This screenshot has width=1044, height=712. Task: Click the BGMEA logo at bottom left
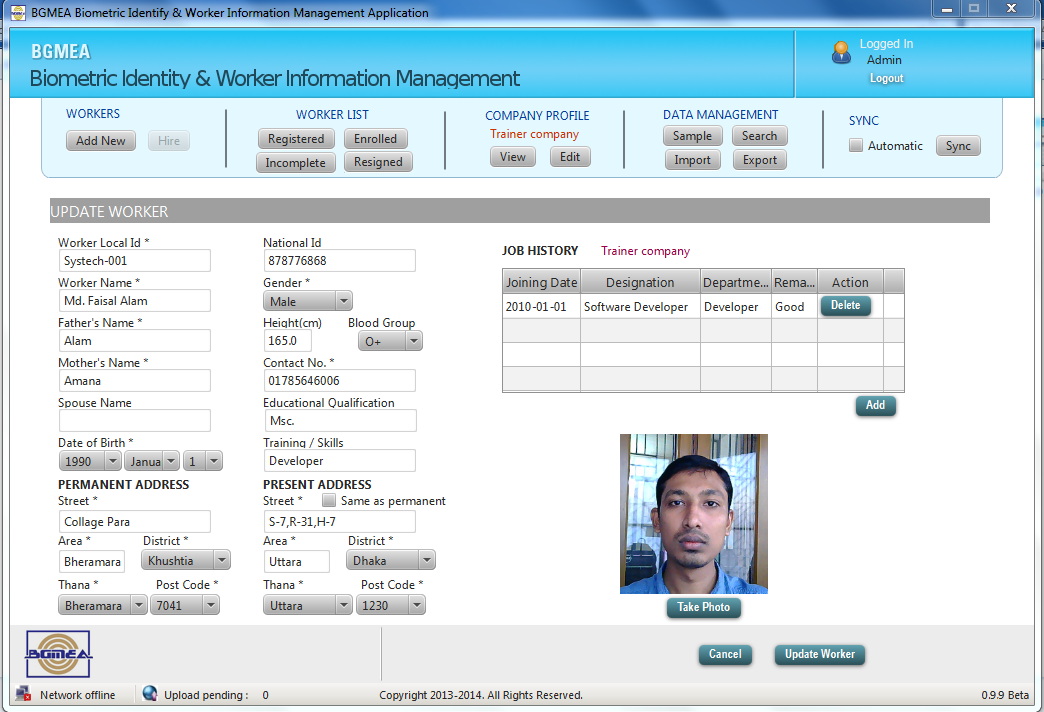click(x=58, y=655)
